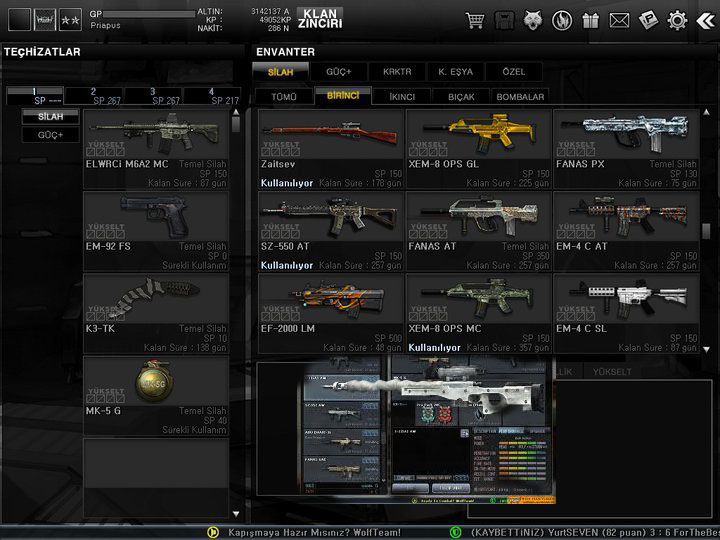This screenshot has height=540, width=720.
Task: Open the YÜKSELT tab below inventory
Action: click(x=612, y=371)
